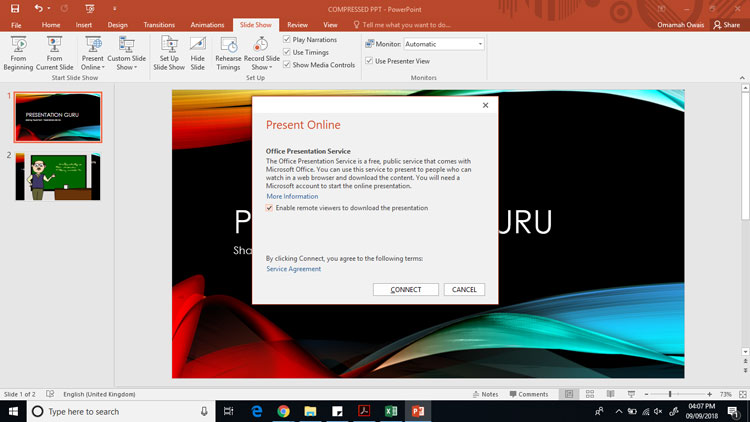Image resolution: width=750 pixels, height=422 pixels.
Task: Uncheck Enable remote viewers to download
Action: [269, 208]
